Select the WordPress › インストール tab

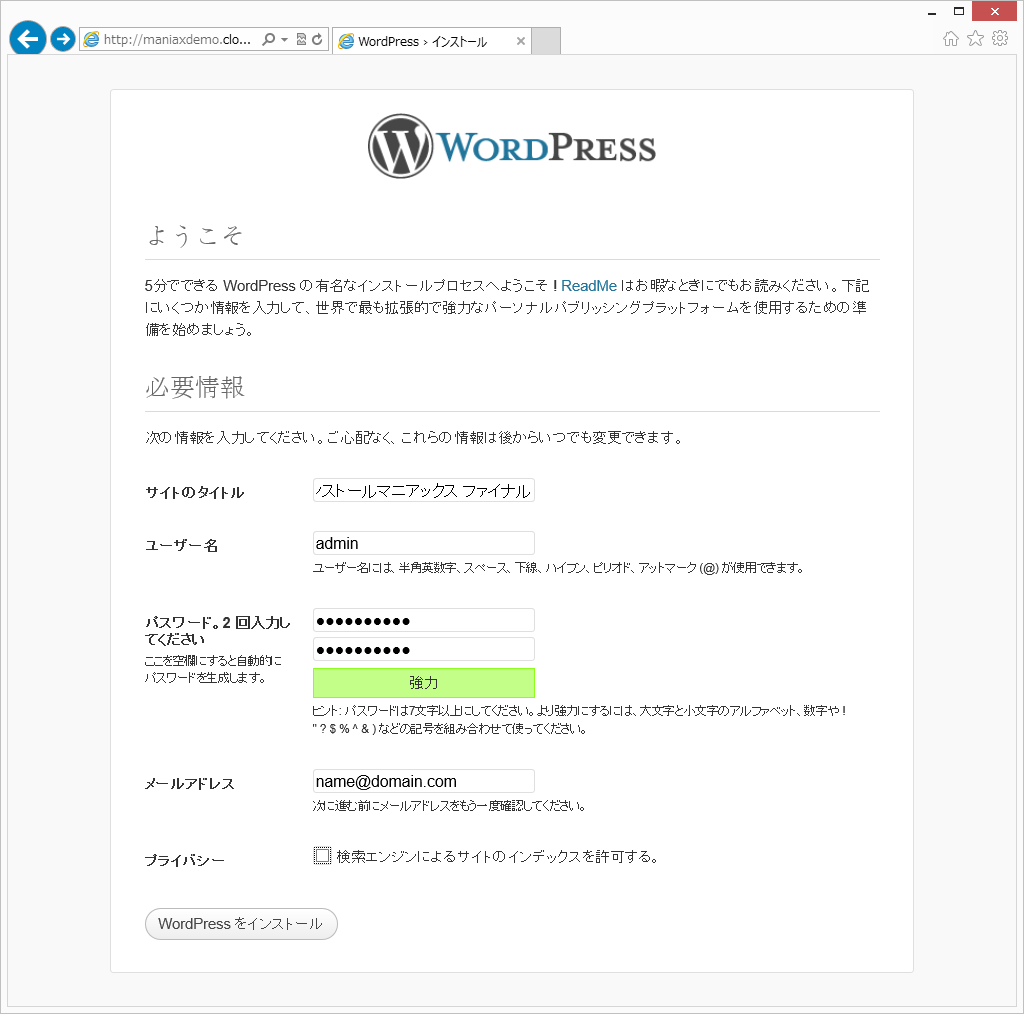pos(431,41)
